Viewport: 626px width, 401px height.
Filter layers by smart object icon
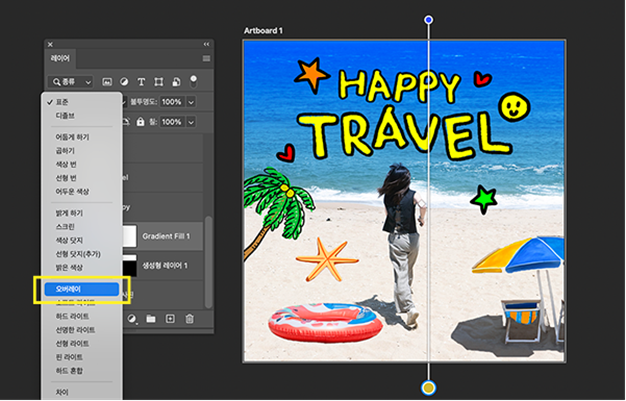(176, 81)
